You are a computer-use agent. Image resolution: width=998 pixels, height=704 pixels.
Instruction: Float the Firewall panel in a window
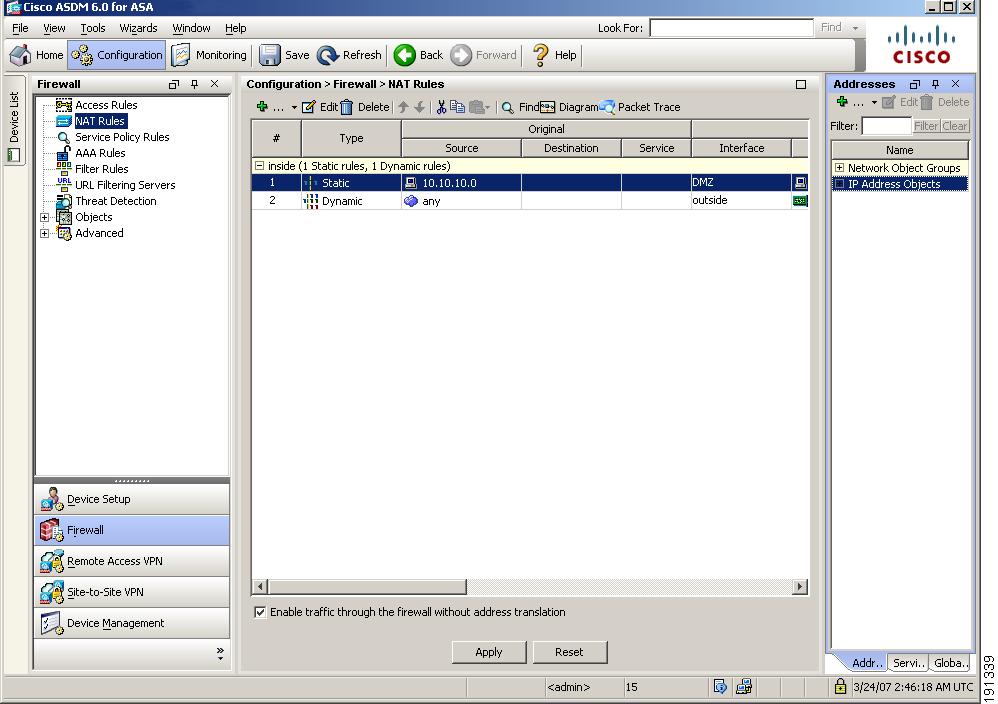tap(174, 84)
